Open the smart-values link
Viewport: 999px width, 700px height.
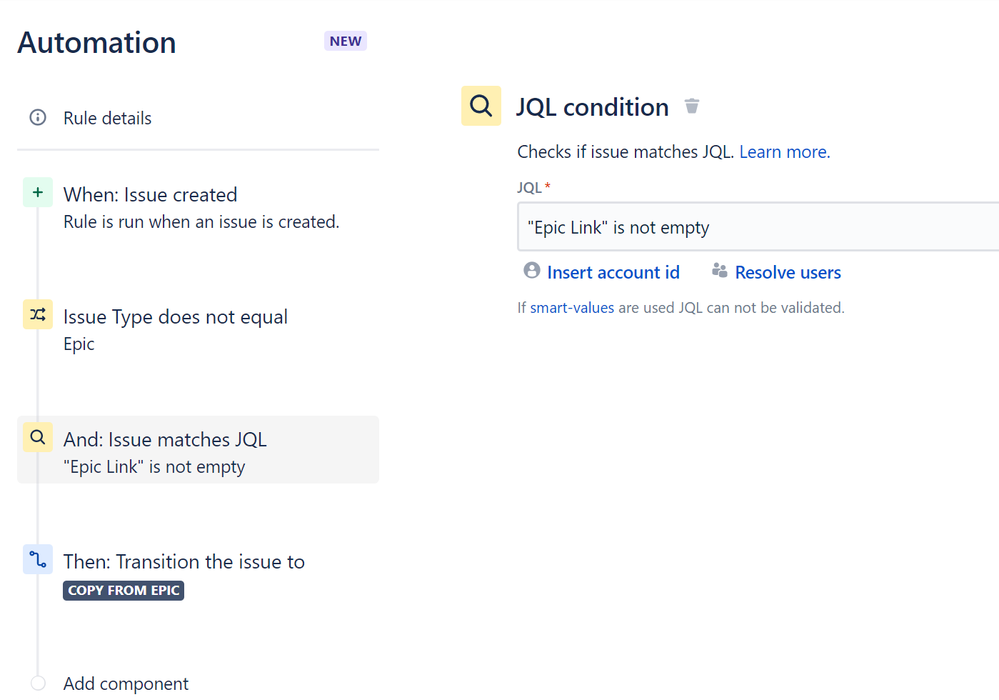tap(572, 308)
